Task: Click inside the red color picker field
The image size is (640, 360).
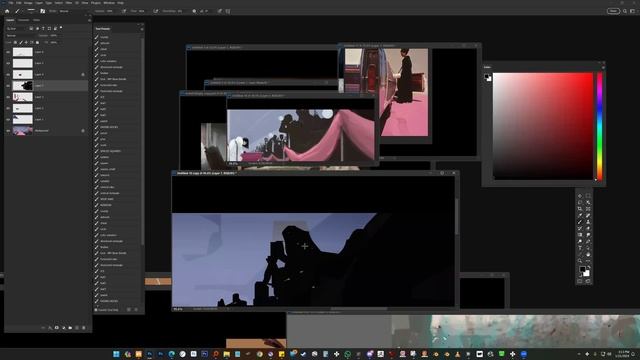Action: [543, 126]
